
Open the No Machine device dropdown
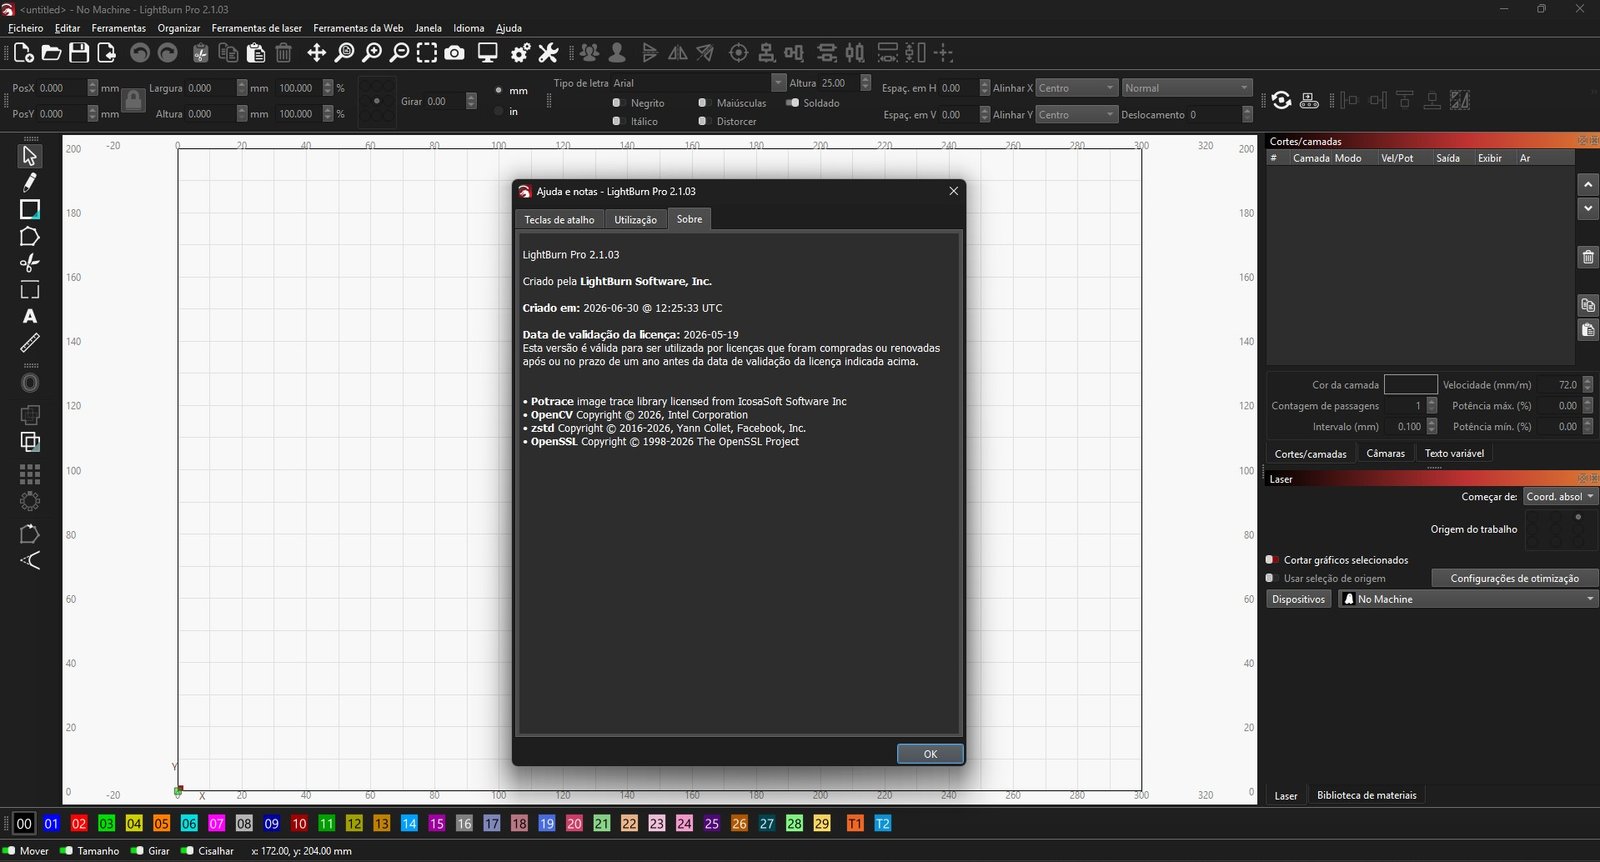click(1468, 599)
